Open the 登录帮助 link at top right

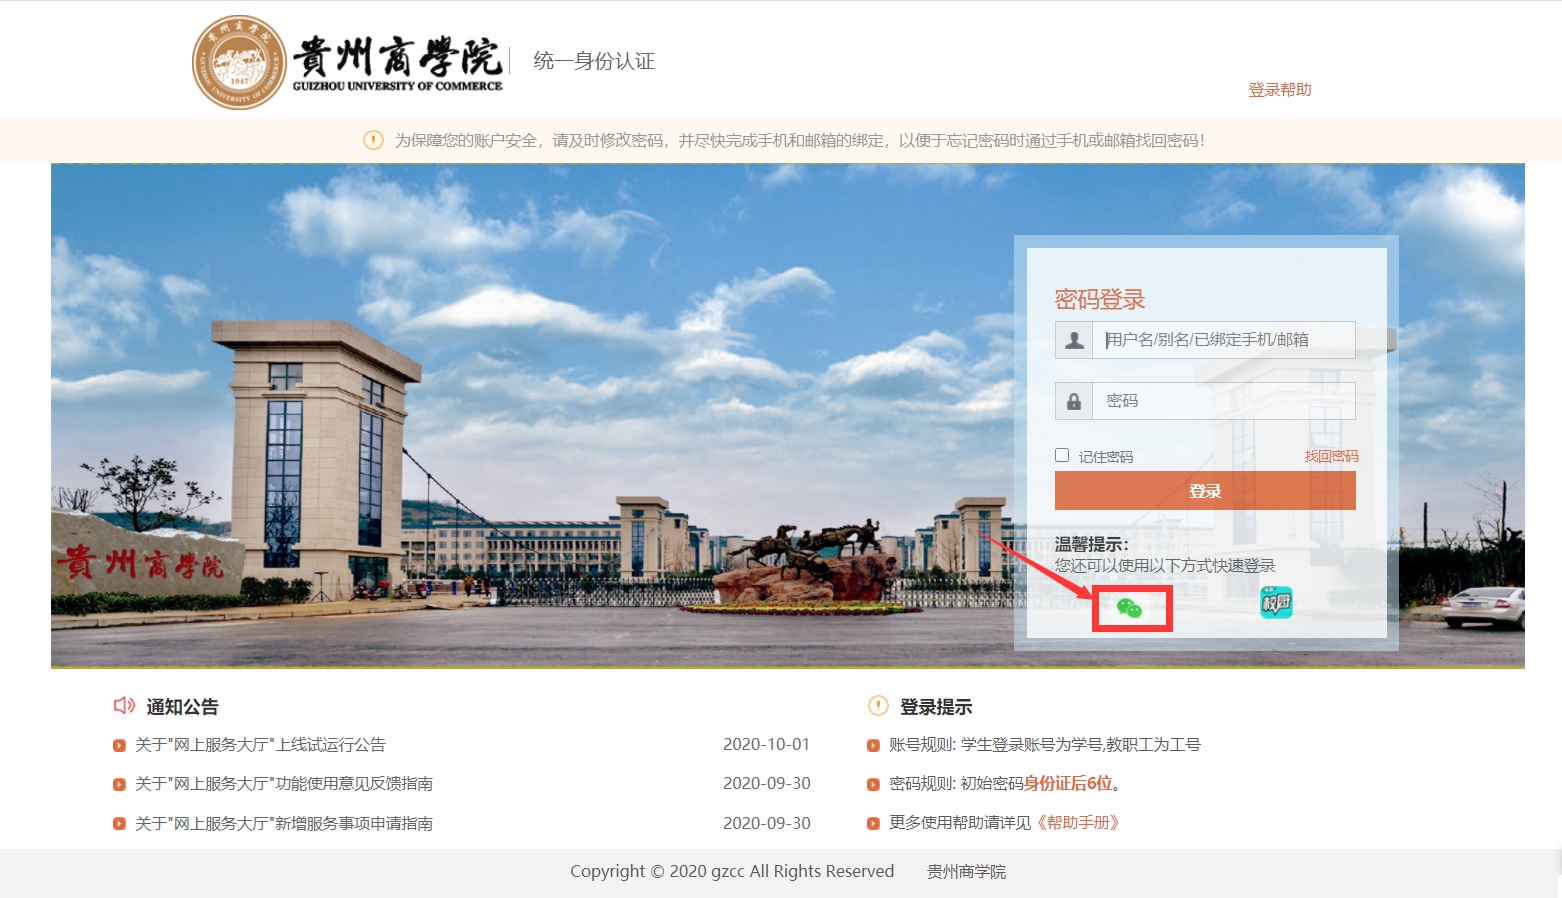click(x=1279, y=90)
